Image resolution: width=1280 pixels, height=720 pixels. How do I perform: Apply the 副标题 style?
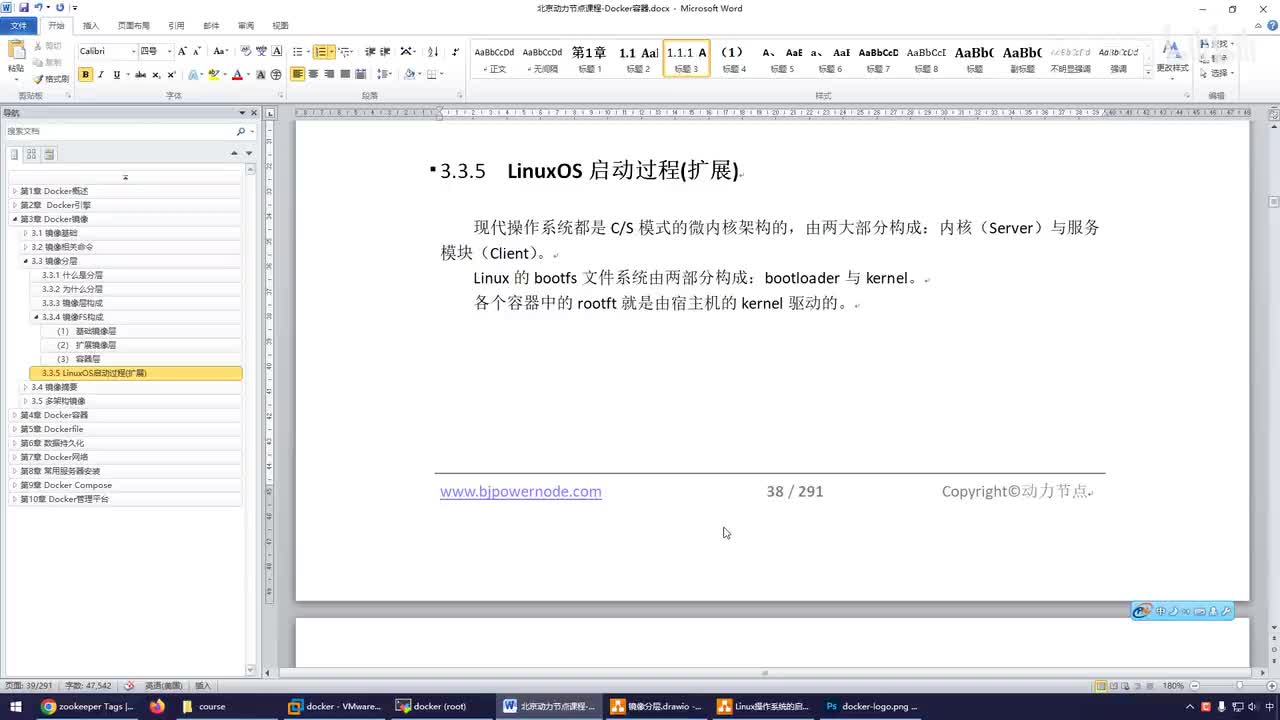tap(1022, 59)
